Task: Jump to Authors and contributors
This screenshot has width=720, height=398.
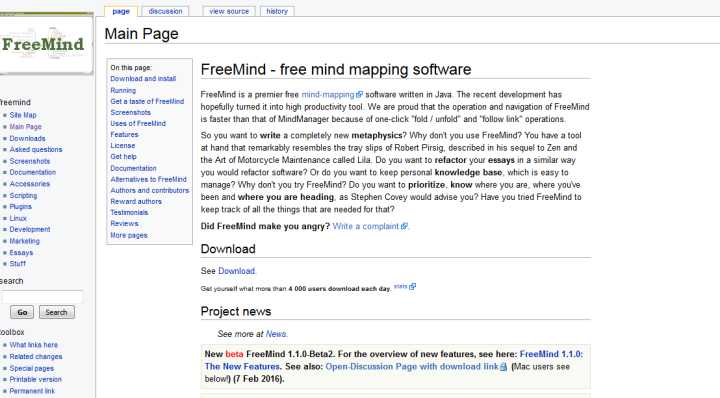Action: 150,191
